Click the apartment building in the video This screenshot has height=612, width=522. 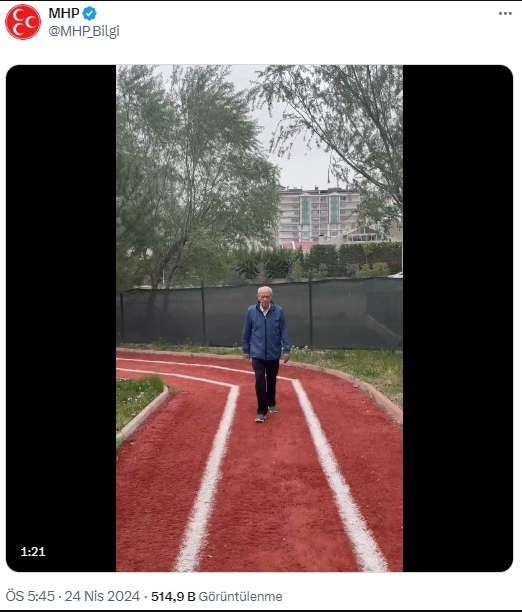click(318, 216)
